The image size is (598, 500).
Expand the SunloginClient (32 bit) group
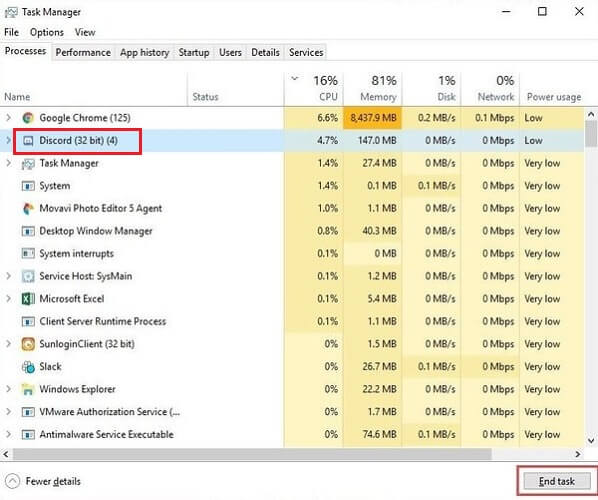click(x=8, y=344)
